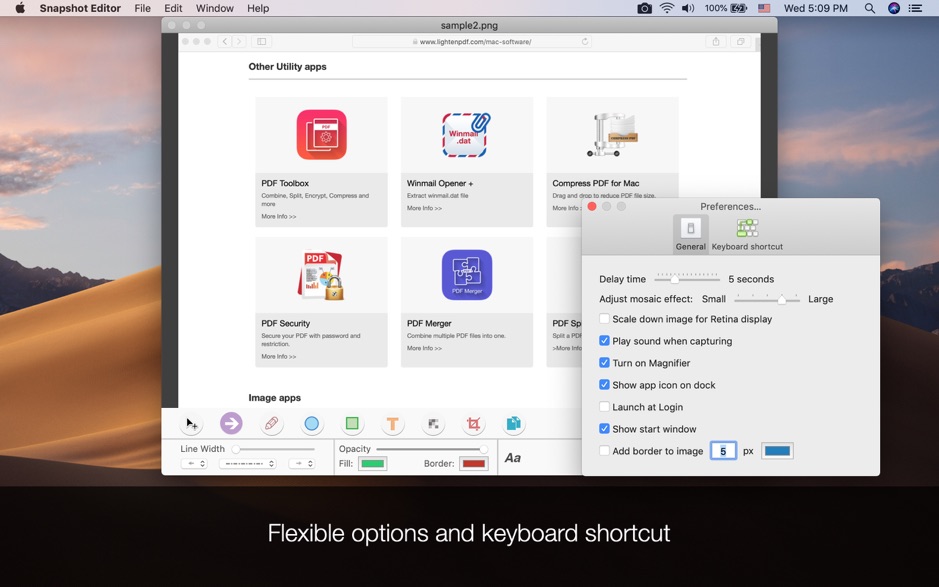Select the copy to clipboard tool

coord(513,423)
